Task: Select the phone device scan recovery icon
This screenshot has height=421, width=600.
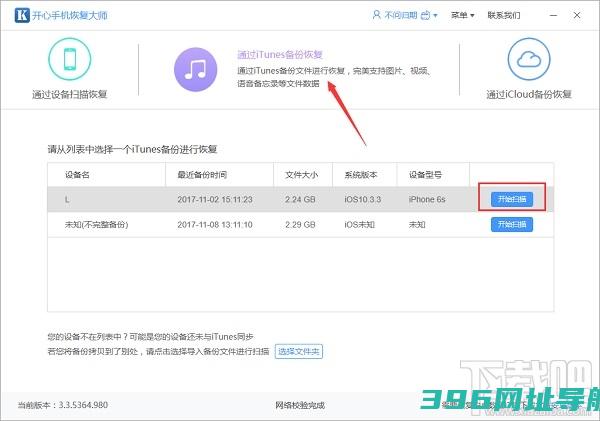Action: 70,59
